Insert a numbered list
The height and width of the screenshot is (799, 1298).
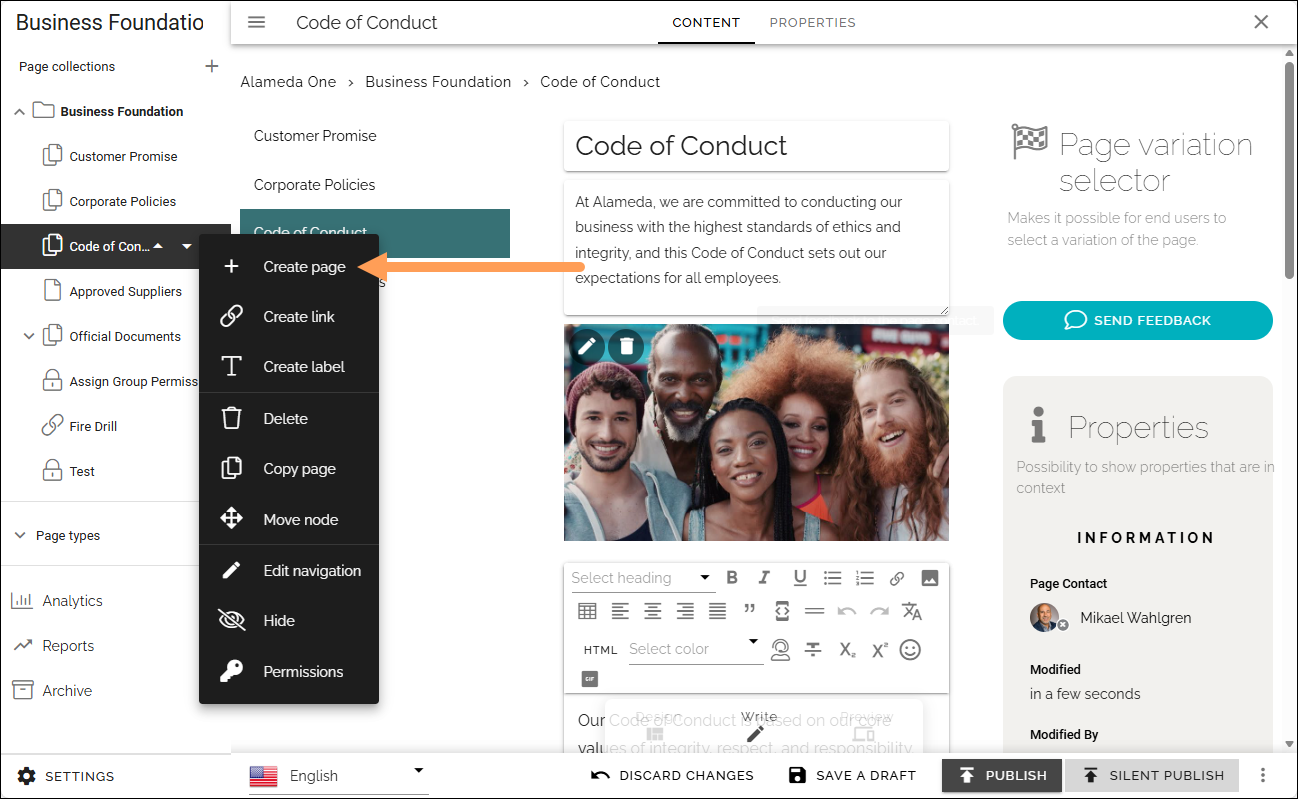[865, 578]
